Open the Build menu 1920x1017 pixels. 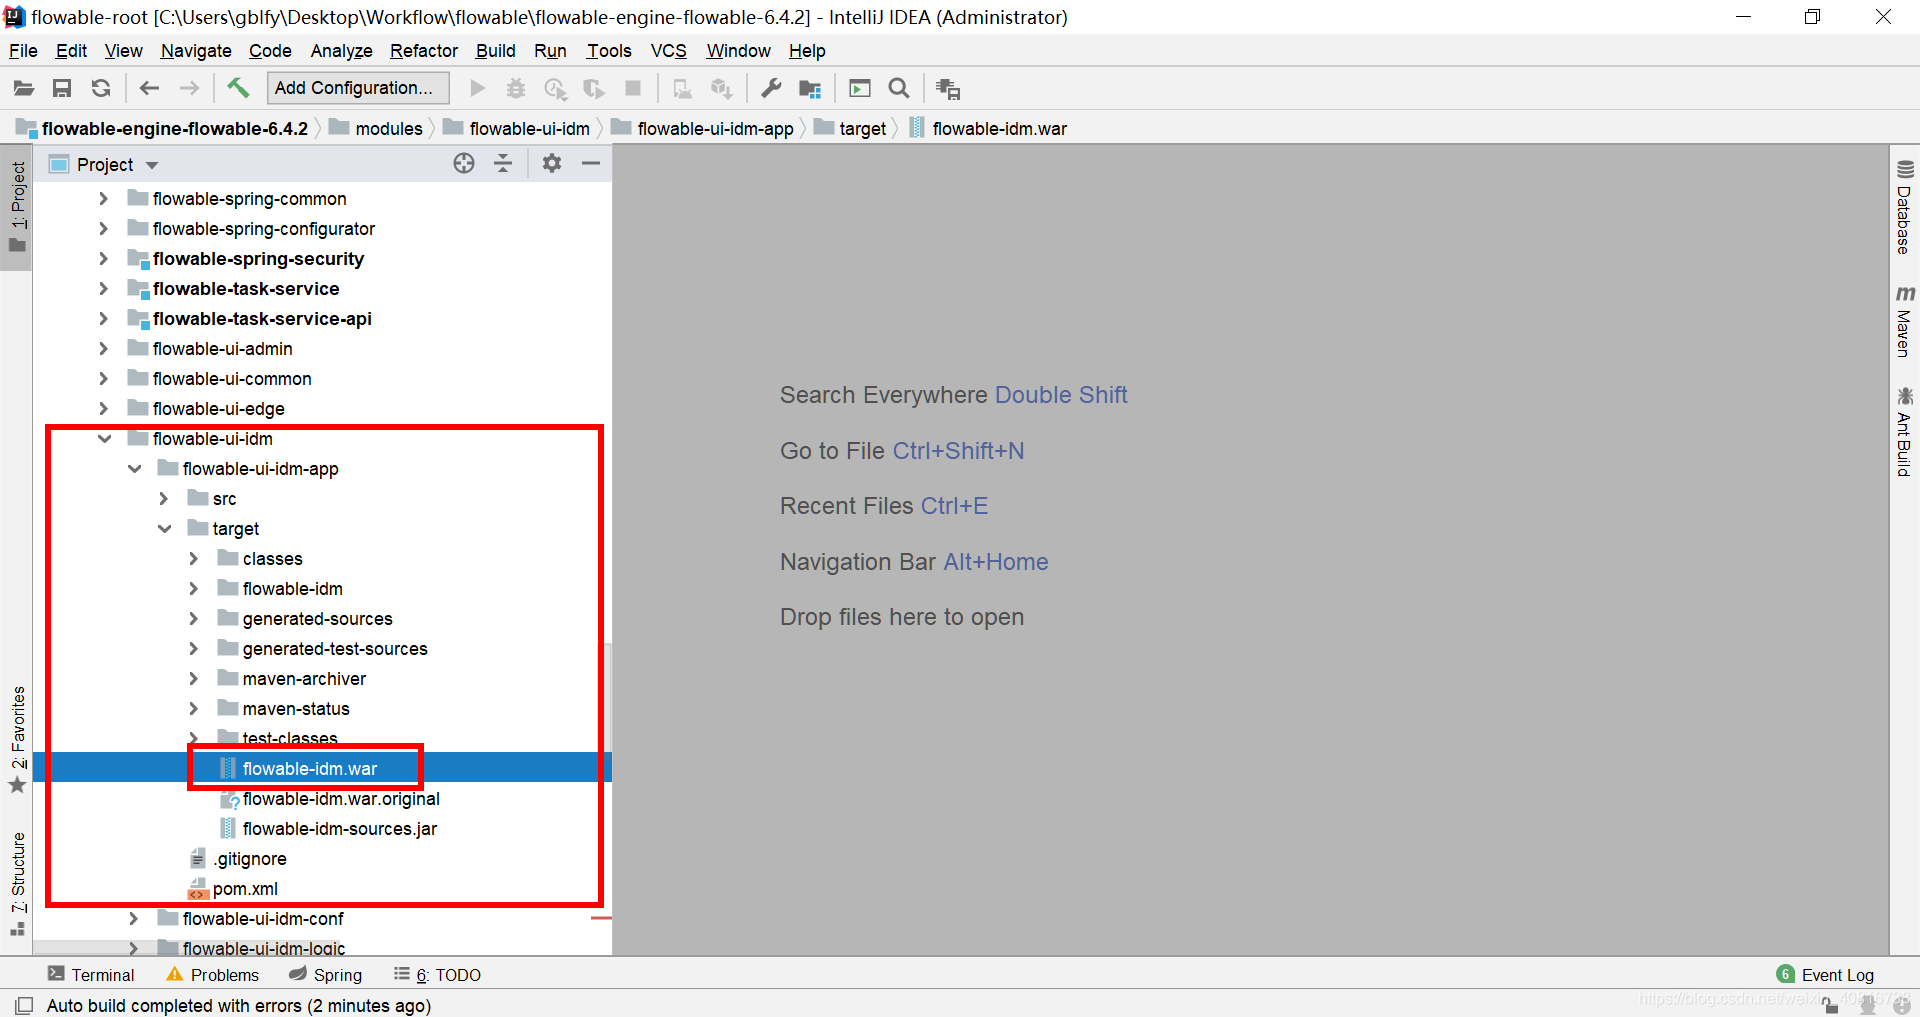(495, 51)
